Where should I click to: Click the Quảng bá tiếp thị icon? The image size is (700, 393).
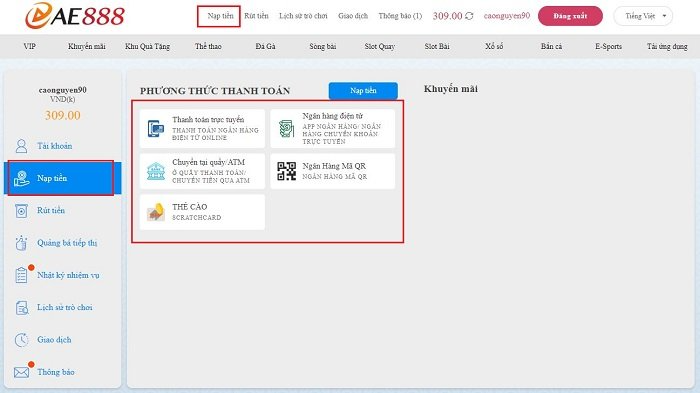[21, 242]
